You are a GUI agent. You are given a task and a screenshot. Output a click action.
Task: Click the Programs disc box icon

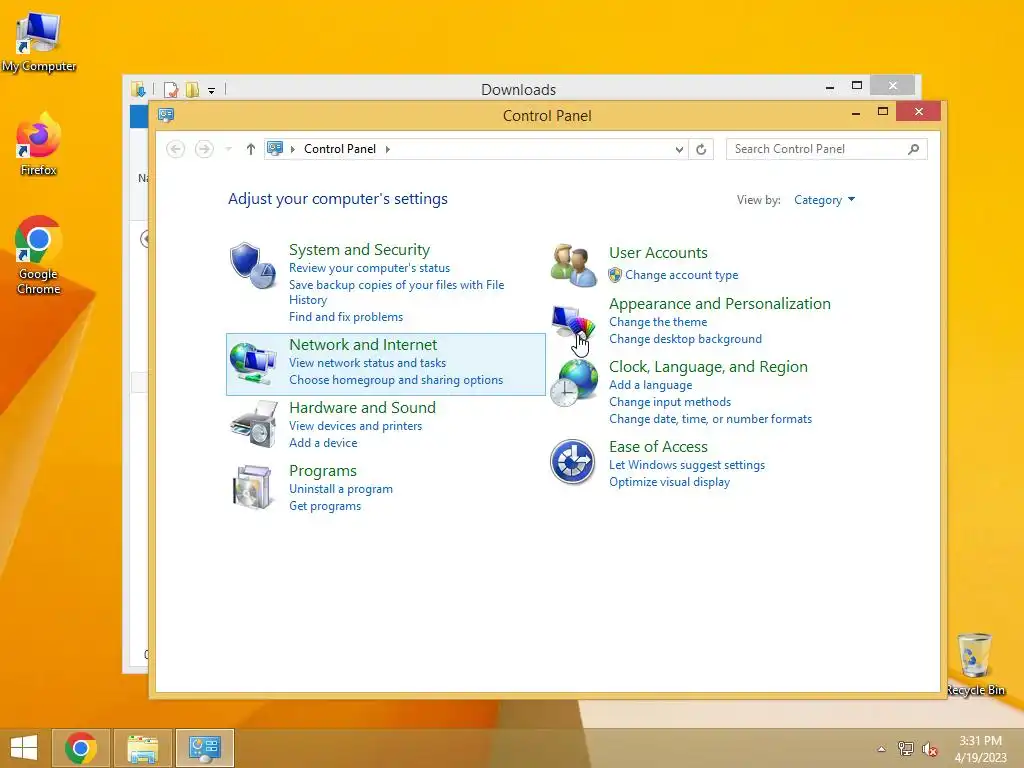[253, 487]
